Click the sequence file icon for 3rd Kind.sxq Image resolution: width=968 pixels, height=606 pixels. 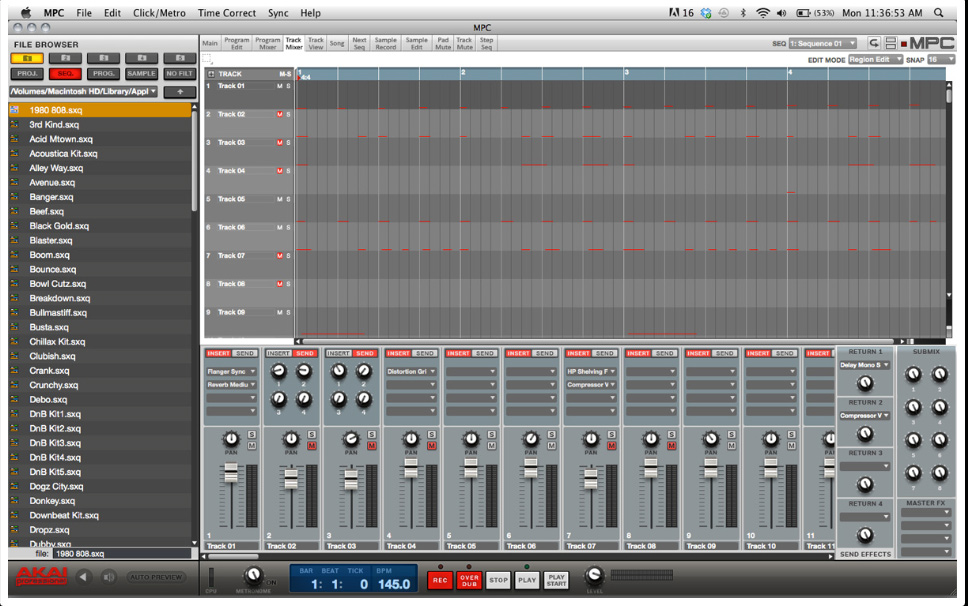pyautogui.click(x=14, y=125)
